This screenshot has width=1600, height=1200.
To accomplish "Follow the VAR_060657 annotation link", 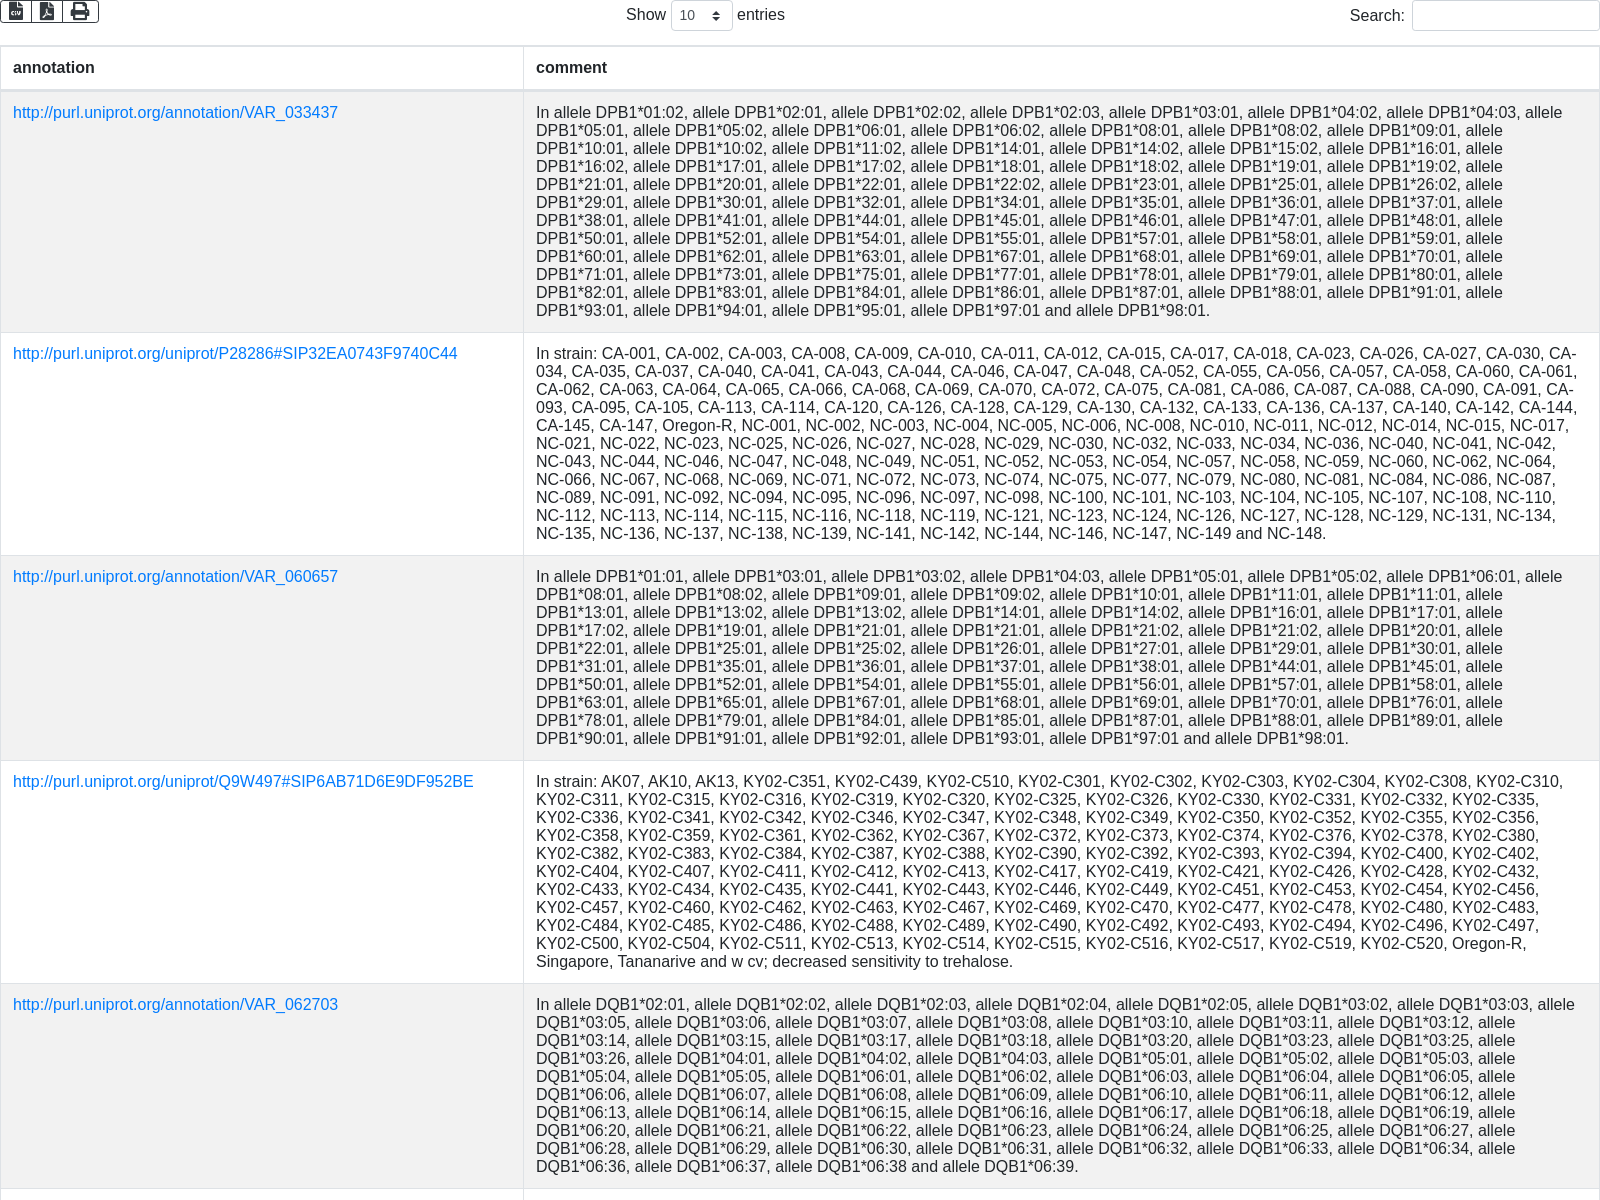I will [x=175, y=577].
